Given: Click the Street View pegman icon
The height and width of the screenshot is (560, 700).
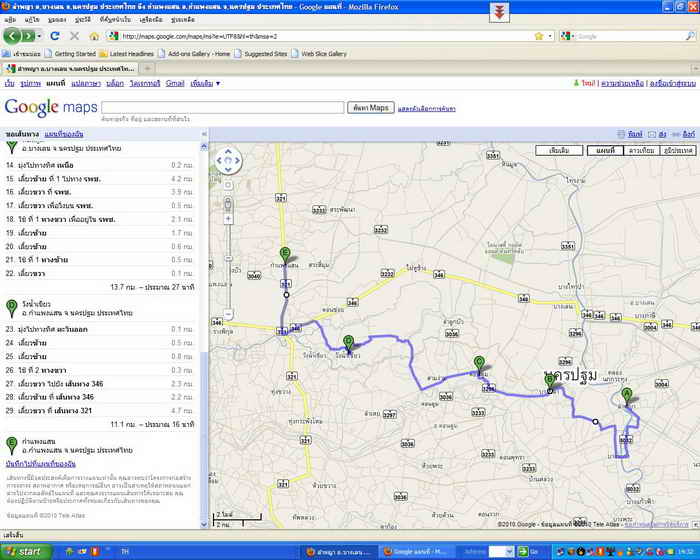Looking at the screenshot, I should pos(228,205).
